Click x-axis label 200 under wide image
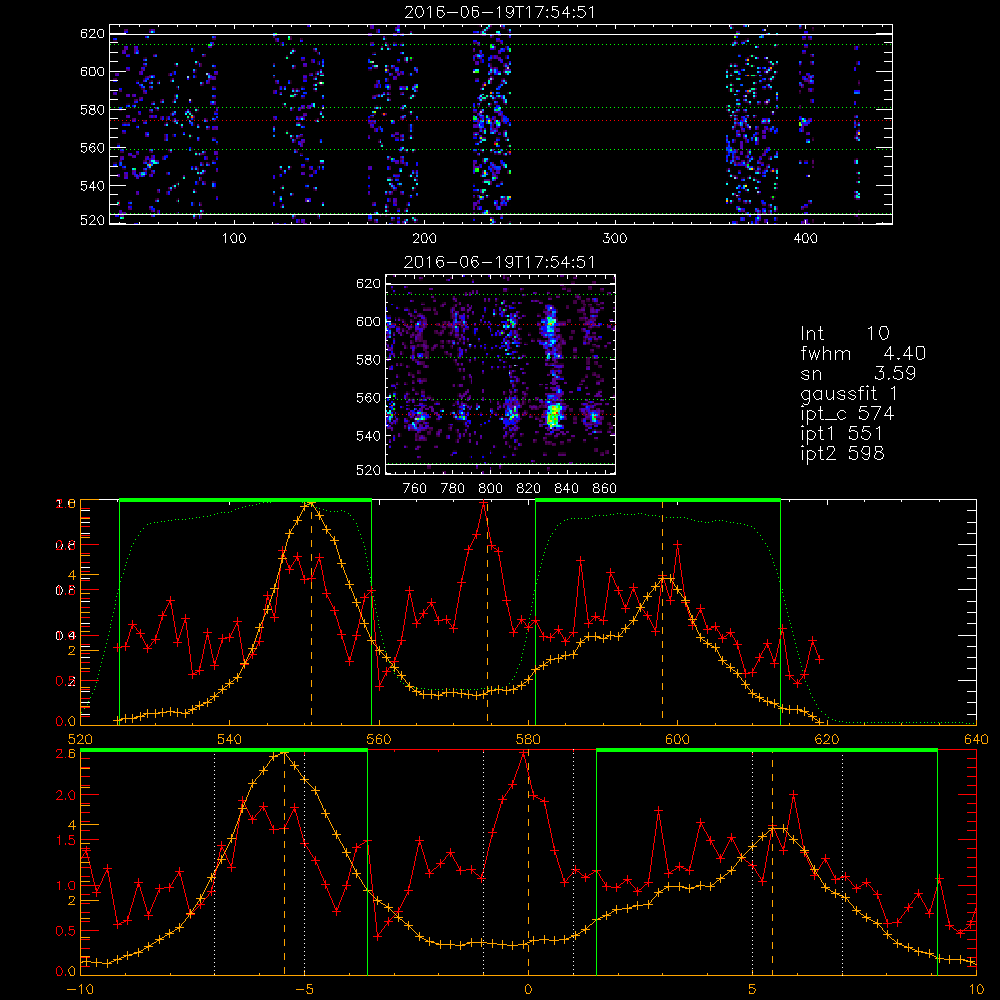 point(424,239)
